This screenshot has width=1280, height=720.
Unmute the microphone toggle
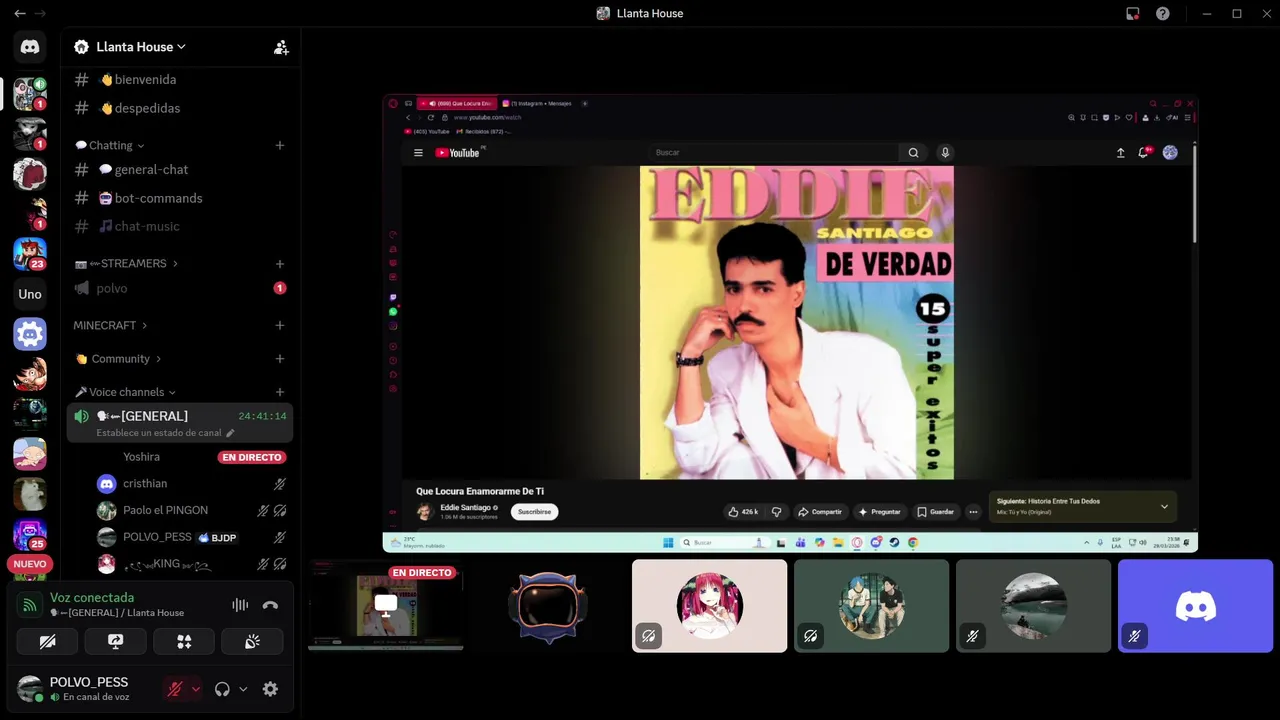[x=175, y=689]
